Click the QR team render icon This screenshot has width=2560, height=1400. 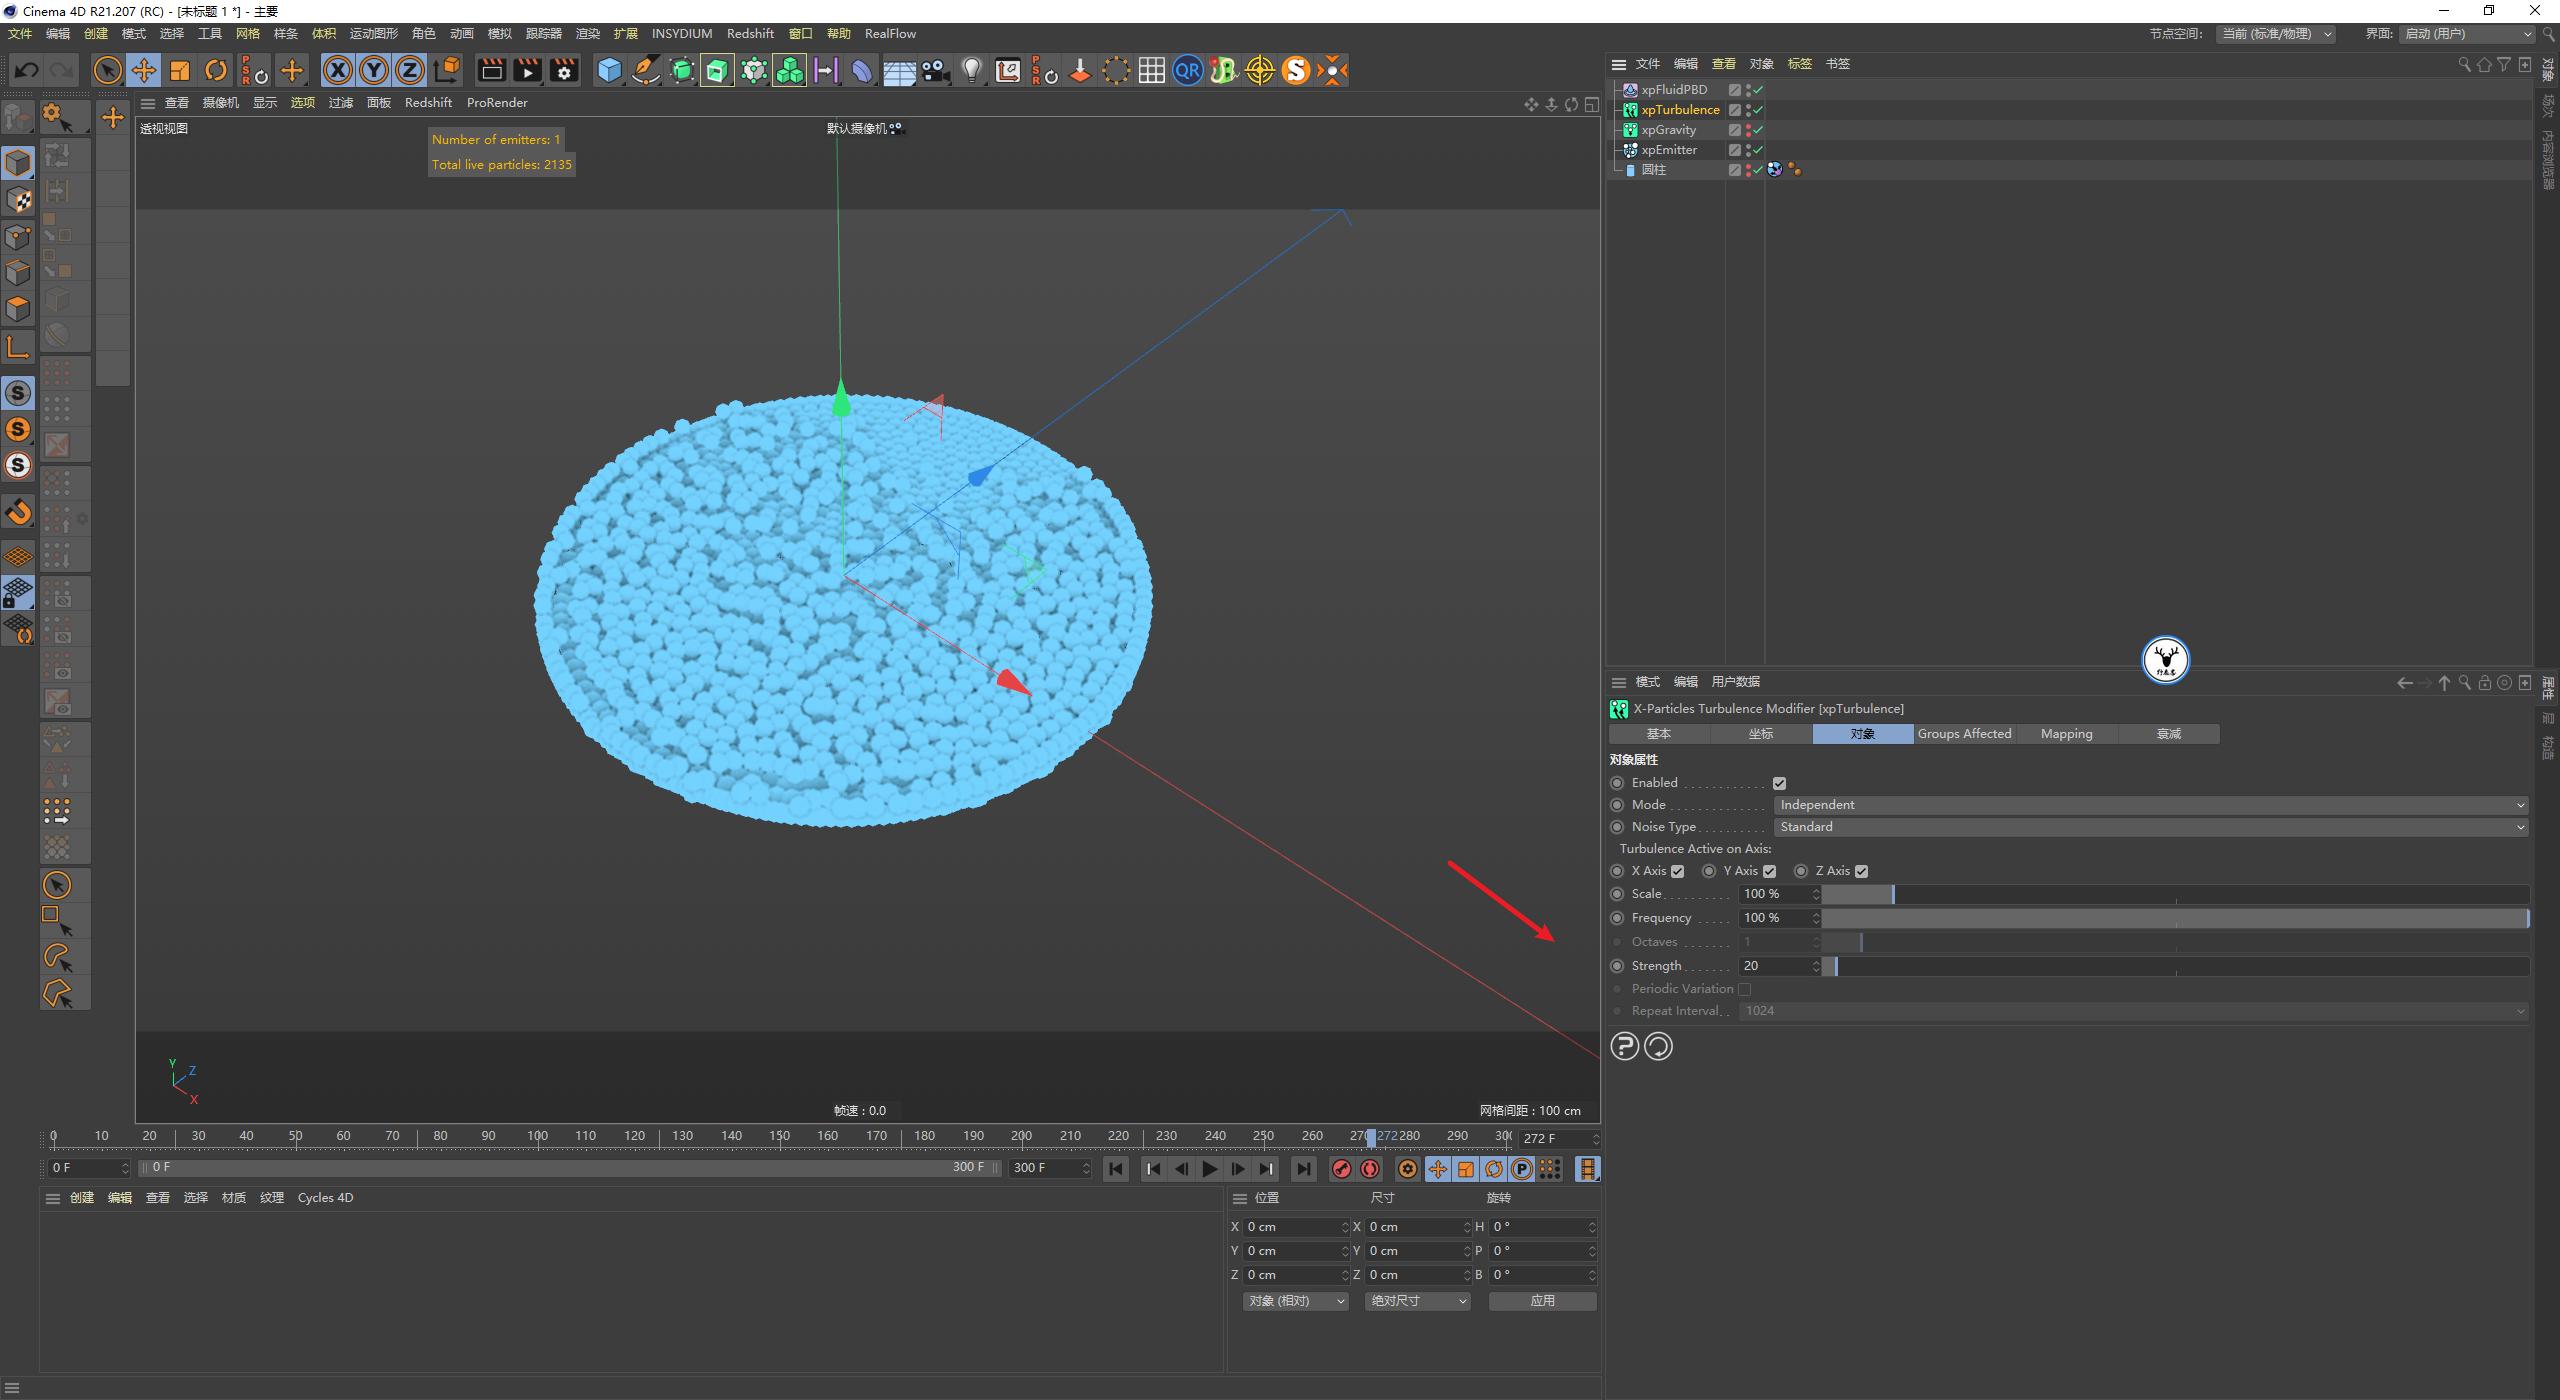coord(1187,70)
